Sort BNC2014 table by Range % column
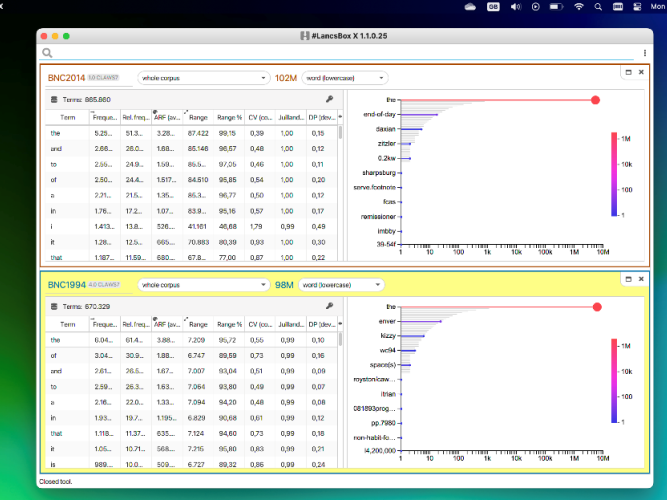 point(229,117)
